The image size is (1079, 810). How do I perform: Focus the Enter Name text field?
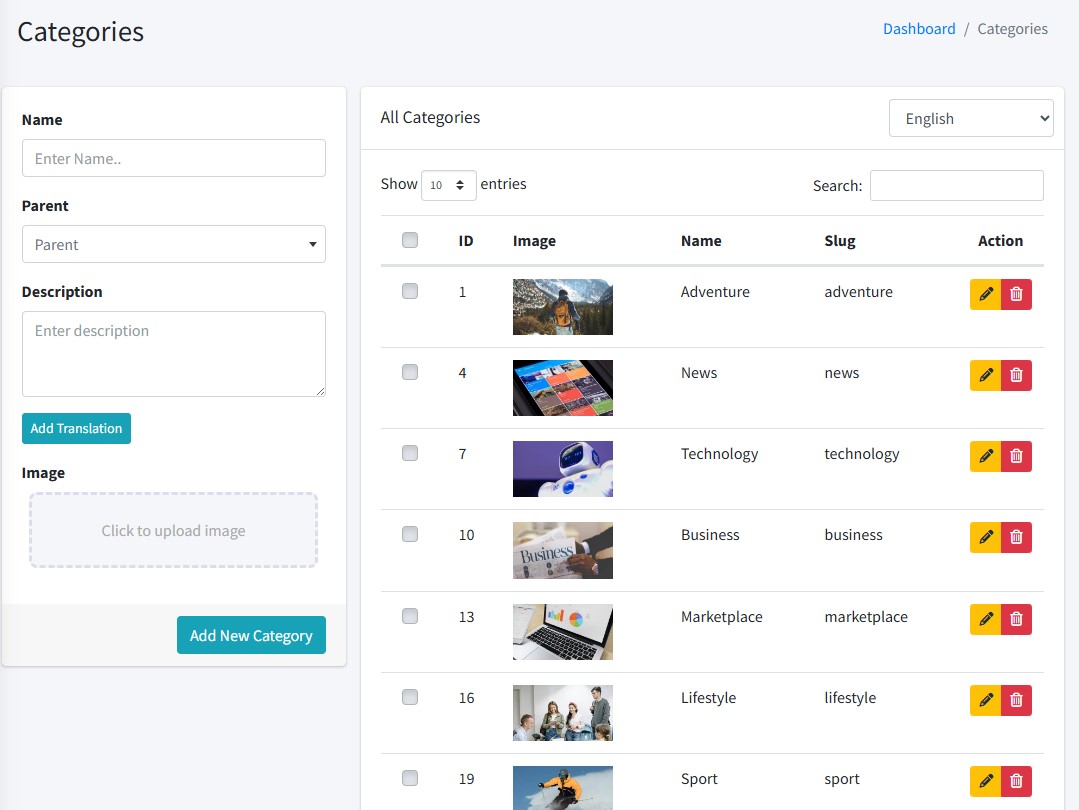coord(174,158)
